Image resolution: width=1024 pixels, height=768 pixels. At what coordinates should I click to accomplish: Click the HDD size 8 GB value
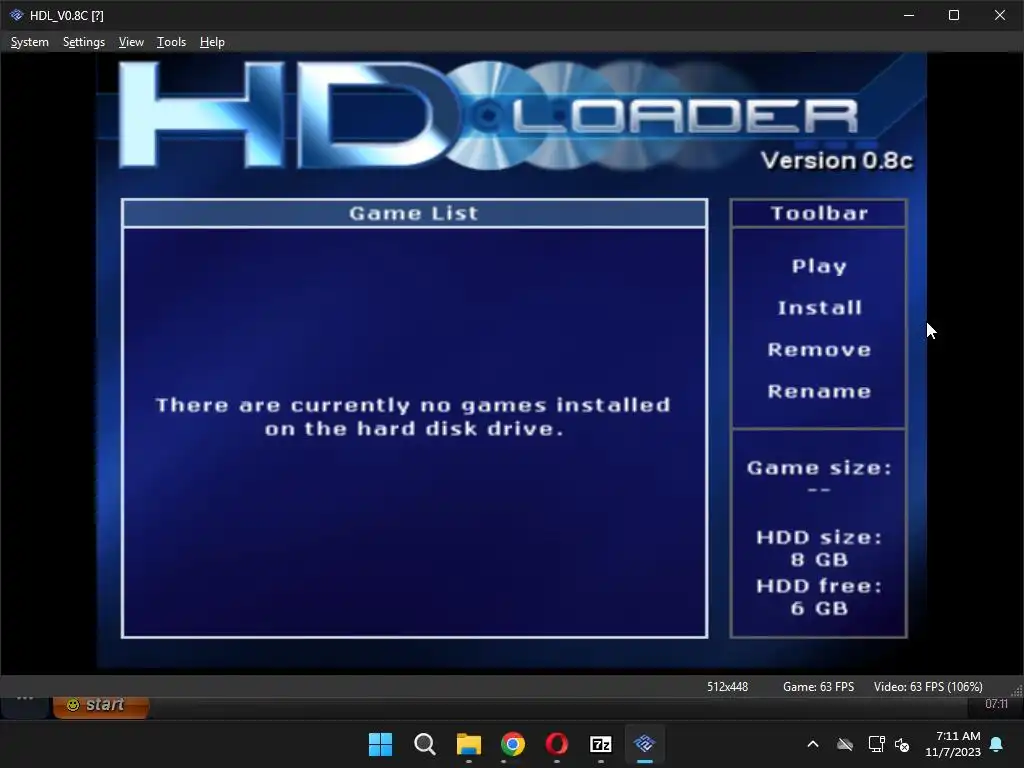[819, 560]
